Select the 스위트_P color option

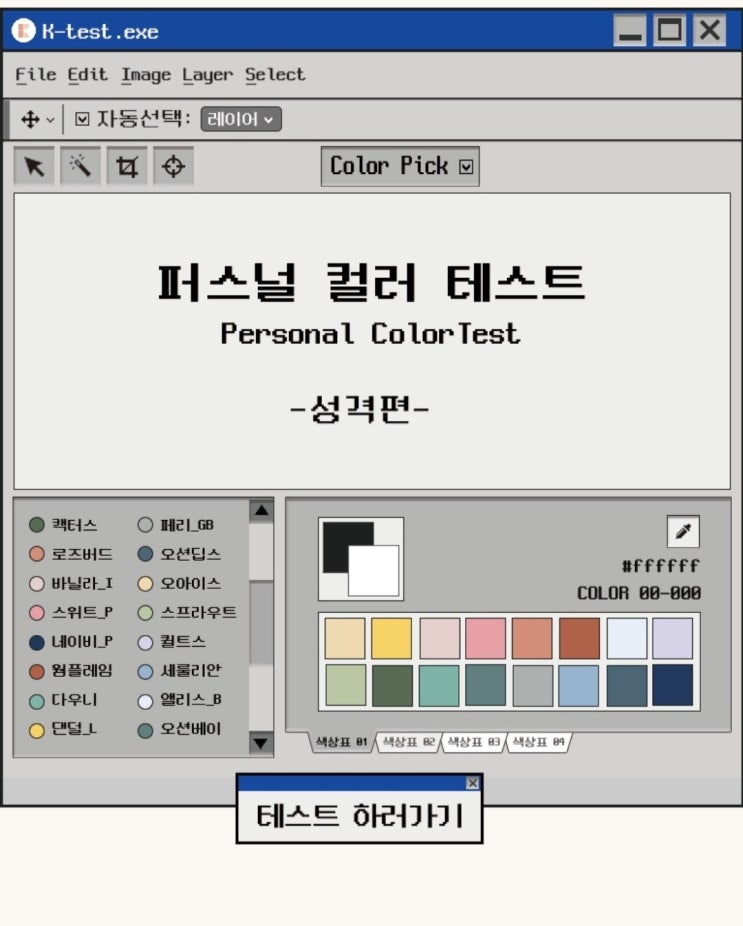coord(70,612)
